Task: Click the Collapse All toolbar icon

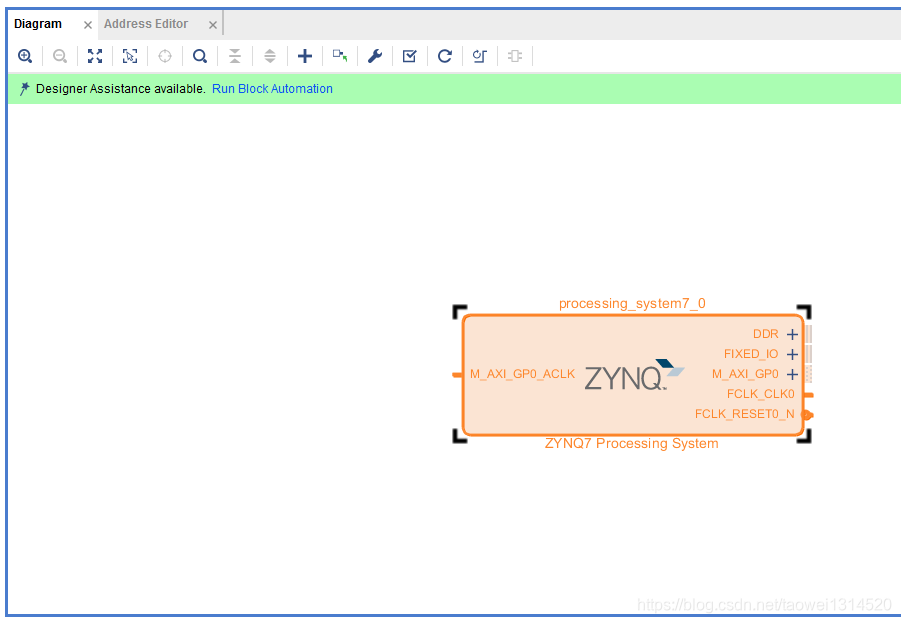Action: pyautogui.click(x=235, y=56)
